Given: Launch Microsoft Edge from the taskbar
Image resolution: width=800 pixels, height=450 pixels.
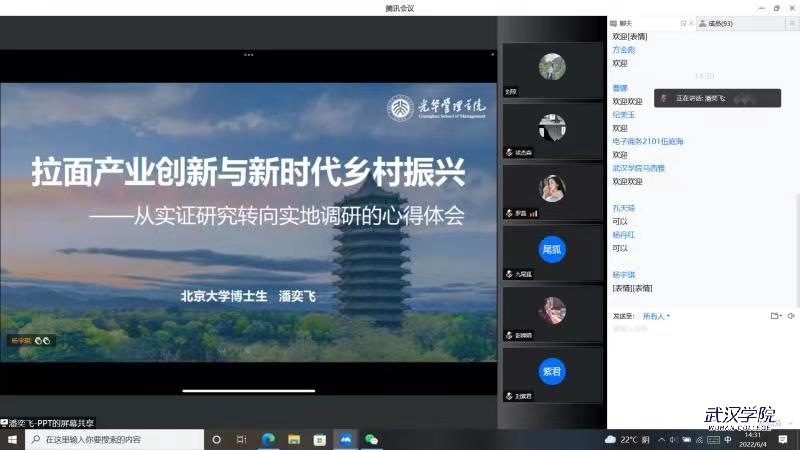Looking at the screenshot, I should coord(268,439).
